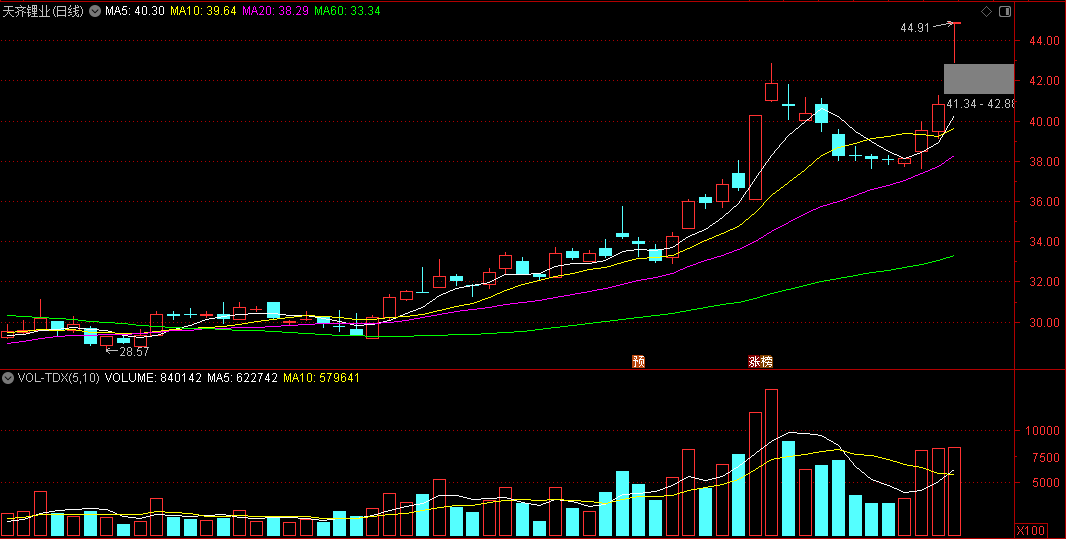1066x539 pixels.
Task: Click the 44.91 high price annotation
Action: click(x=914, y=28)
